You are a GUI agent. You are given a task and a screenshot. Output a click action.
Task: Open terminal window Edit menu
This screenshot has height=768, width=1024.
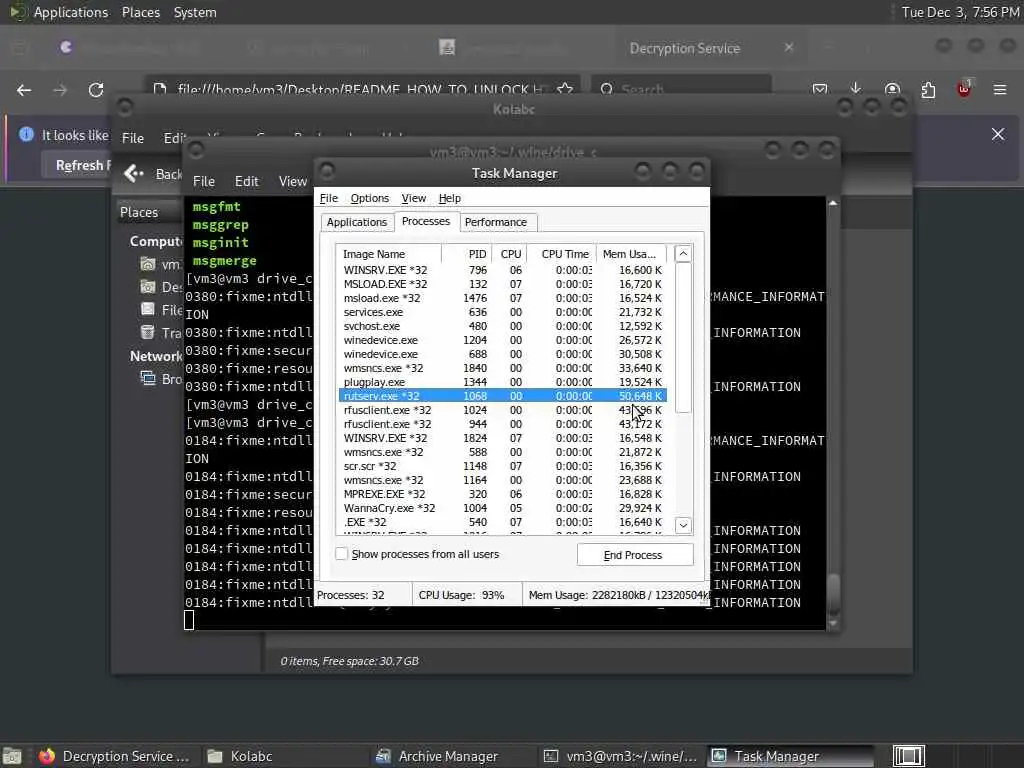(x=246, y=181)
